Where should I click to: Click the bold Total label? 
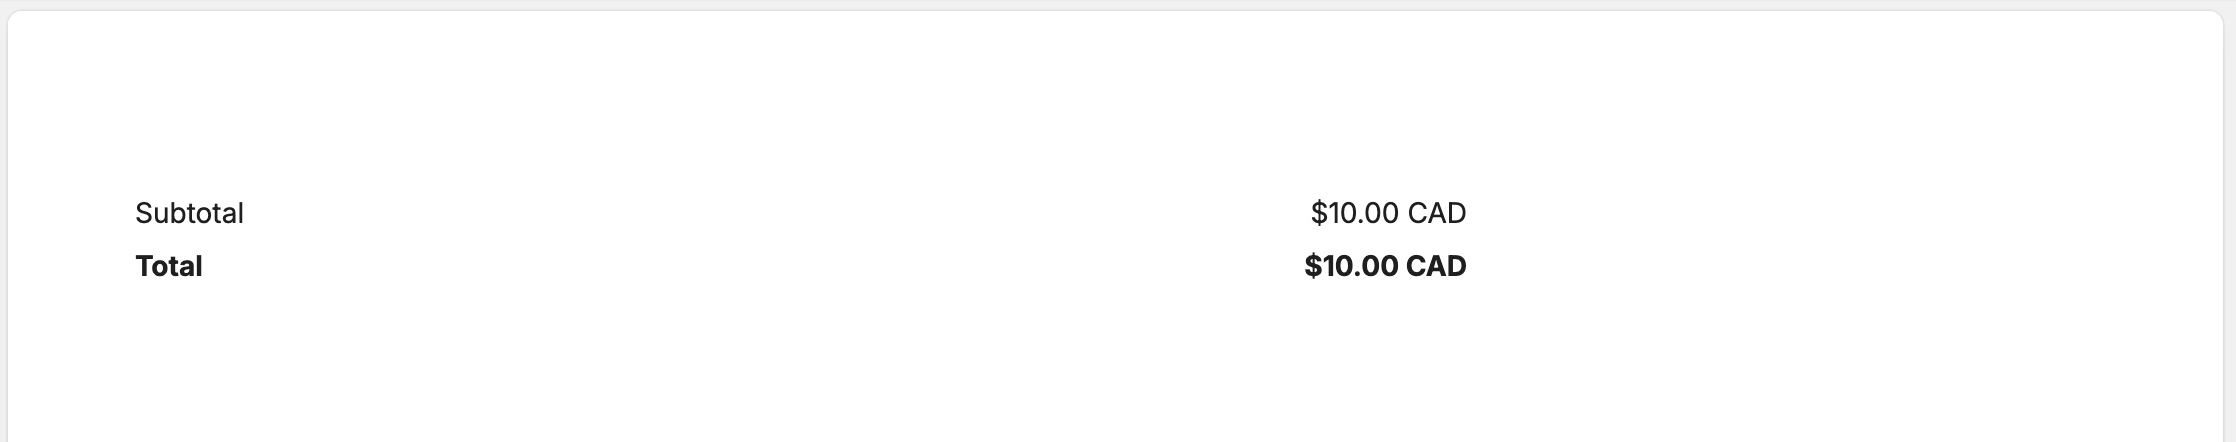pos(169,266)
